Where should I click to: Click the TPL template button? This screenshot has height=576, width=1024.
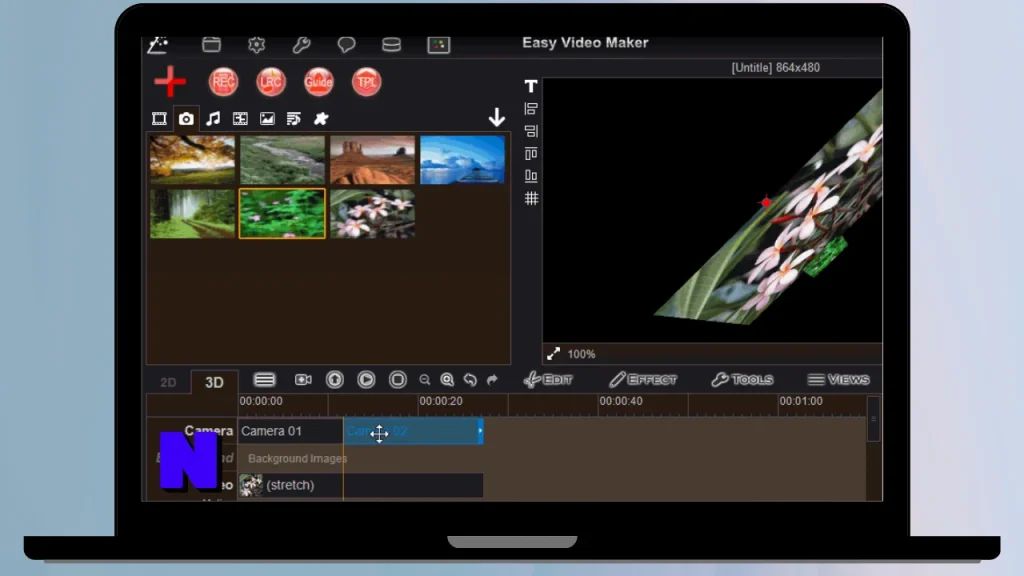coord(366,82)
